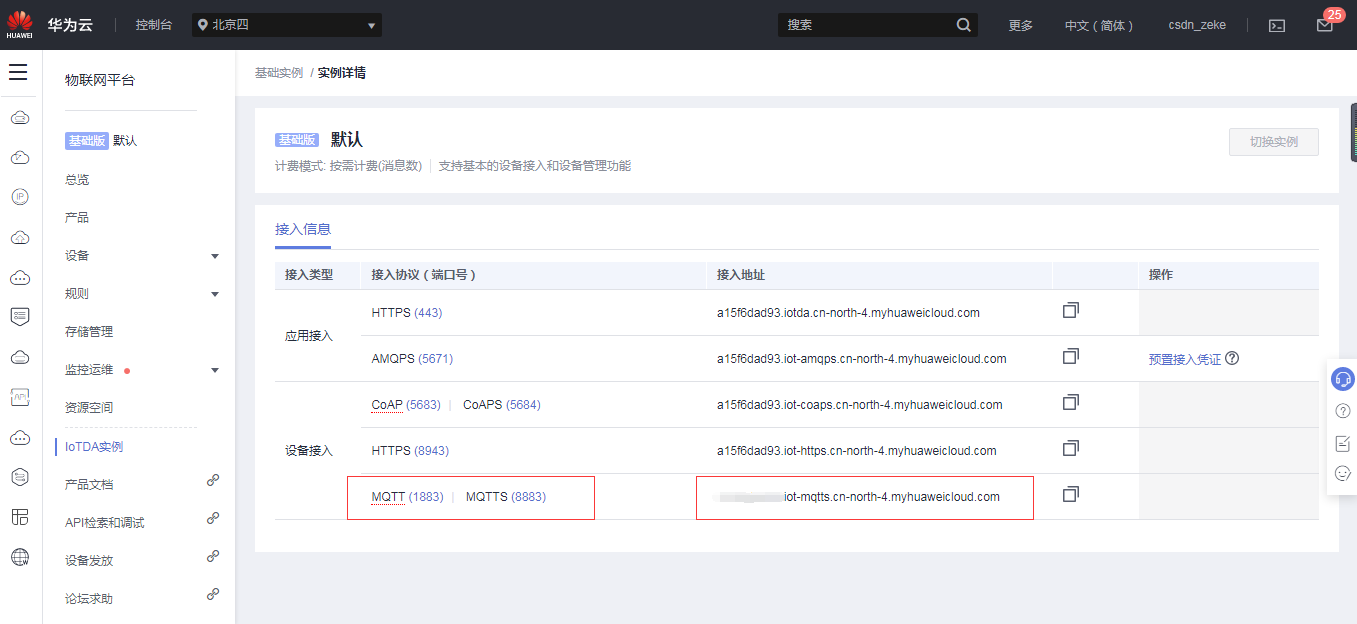The image size is (1357, 624).
Task: Open 产品文档 link in sidebar
Action: coord(89,485)
